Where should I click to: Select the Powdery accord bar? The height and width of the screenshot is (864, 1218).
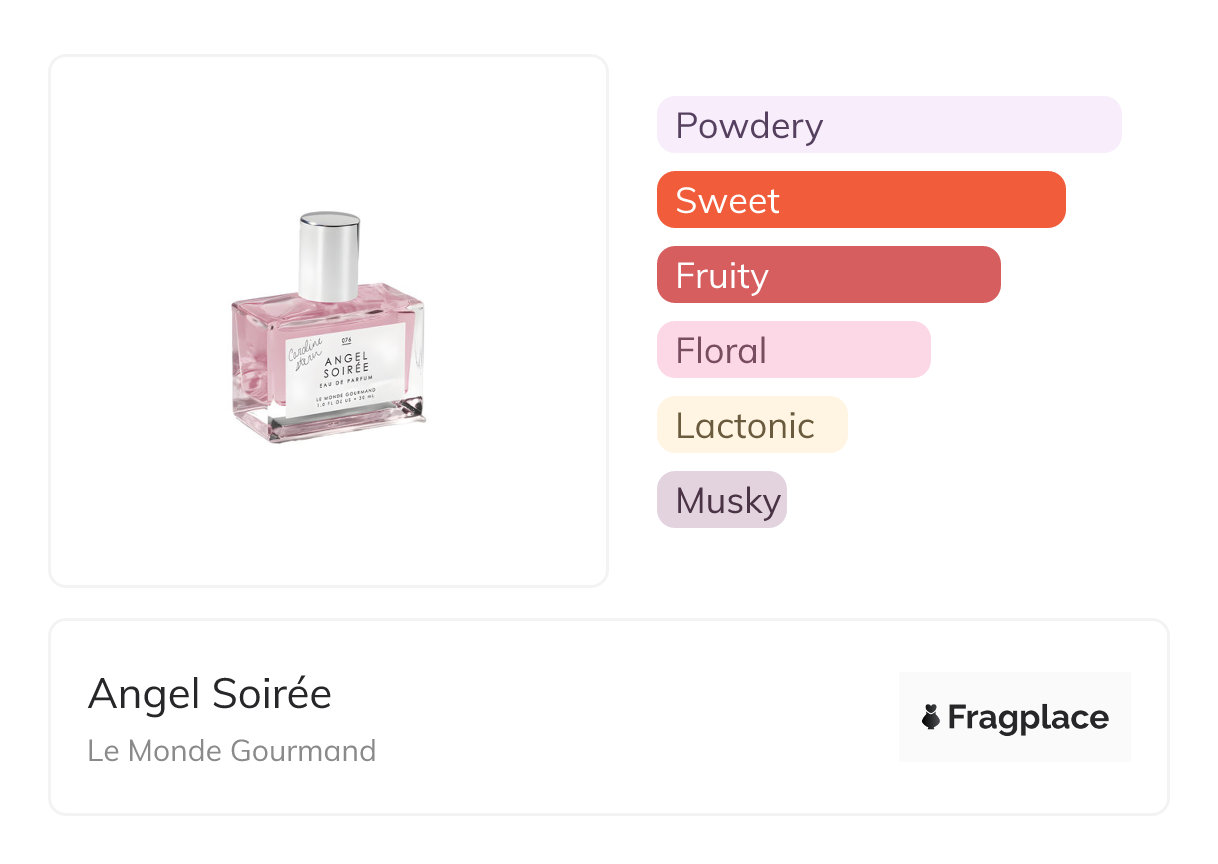click(888, 125)
